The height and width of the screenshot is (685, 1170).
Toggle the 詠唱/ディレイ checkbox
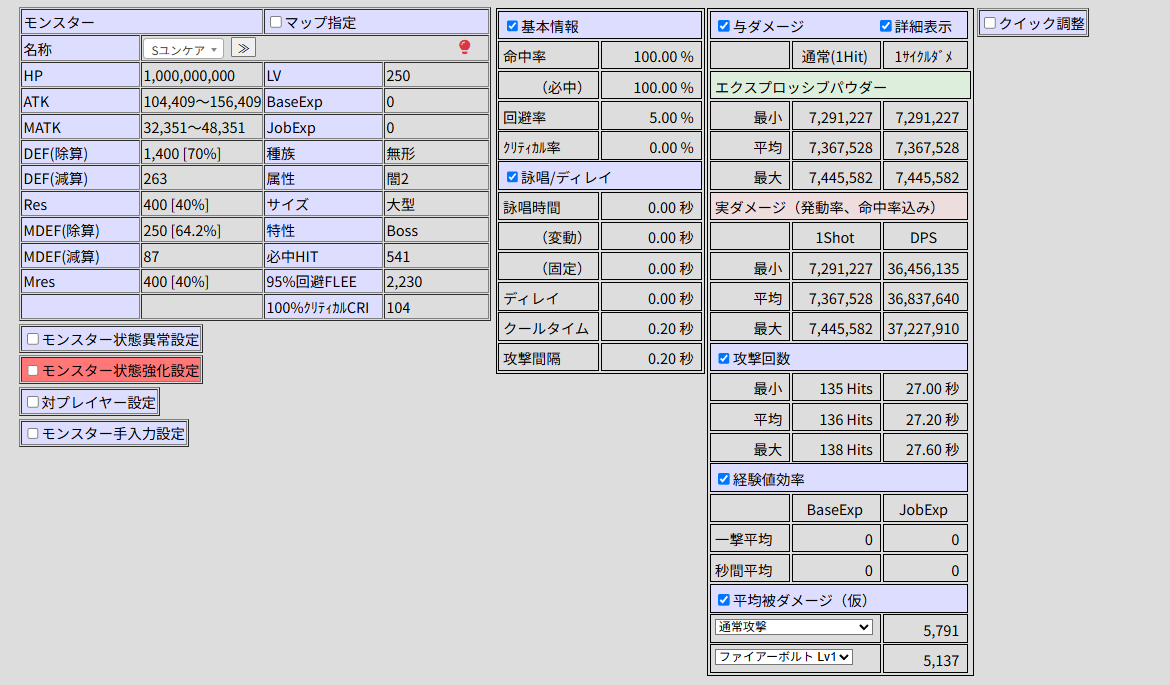tap(513, 177)
